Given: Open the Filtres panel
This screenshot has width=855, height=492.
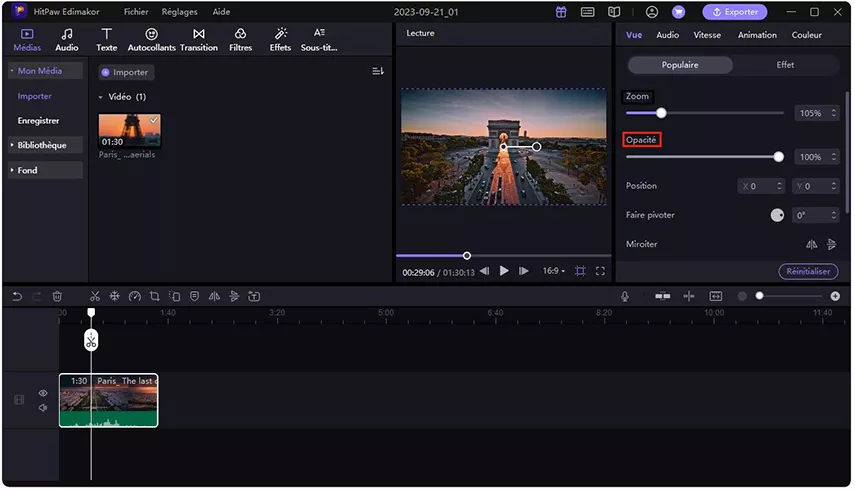Looking at the screenshot, I should point(240,40).
